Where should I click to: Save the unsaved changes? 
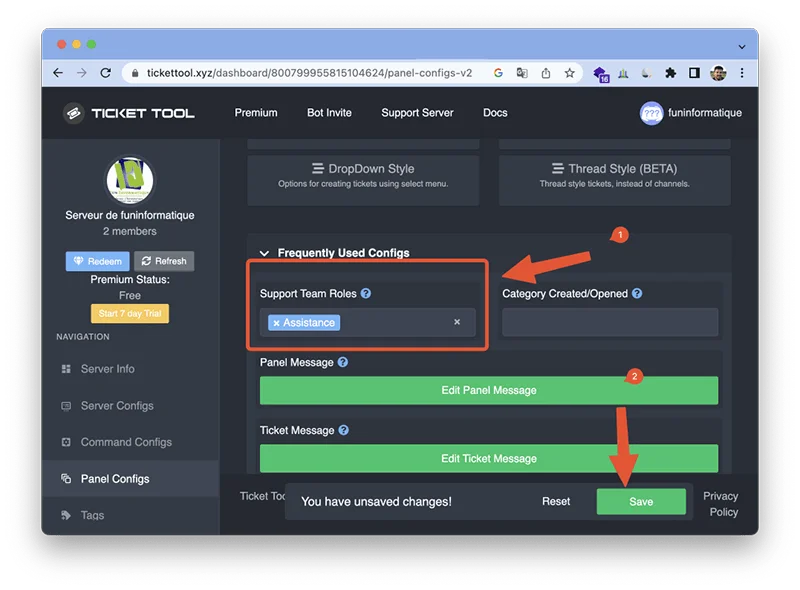click(x=642, y=501)
